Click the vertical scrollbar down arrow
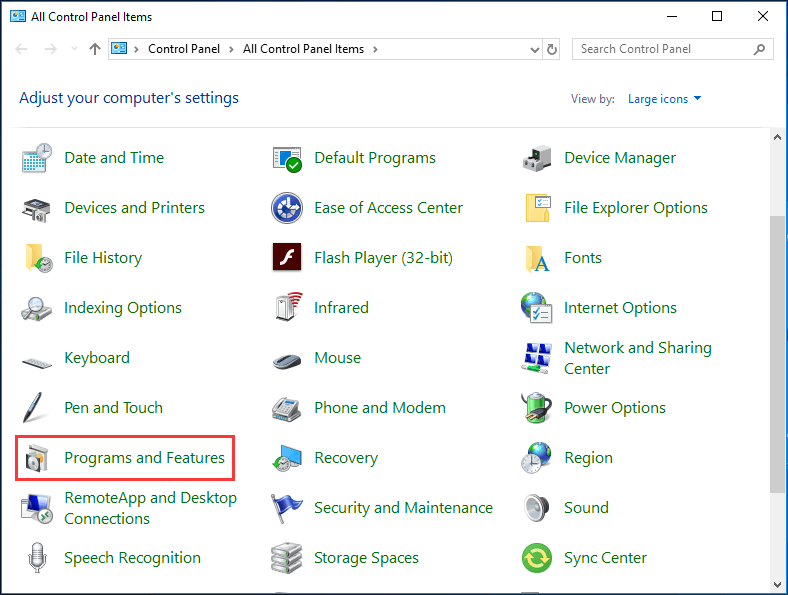Screen dimensions: 788x595 point(778,583)
